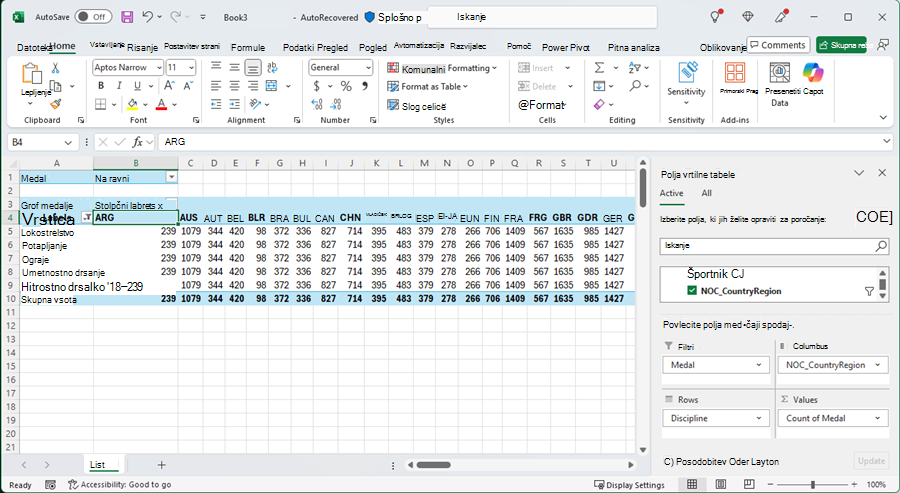The width and height of the screenshot is (900, 493).
Task: Open Medal filter dropdown in cell B1
Action: tap(171, 177)
